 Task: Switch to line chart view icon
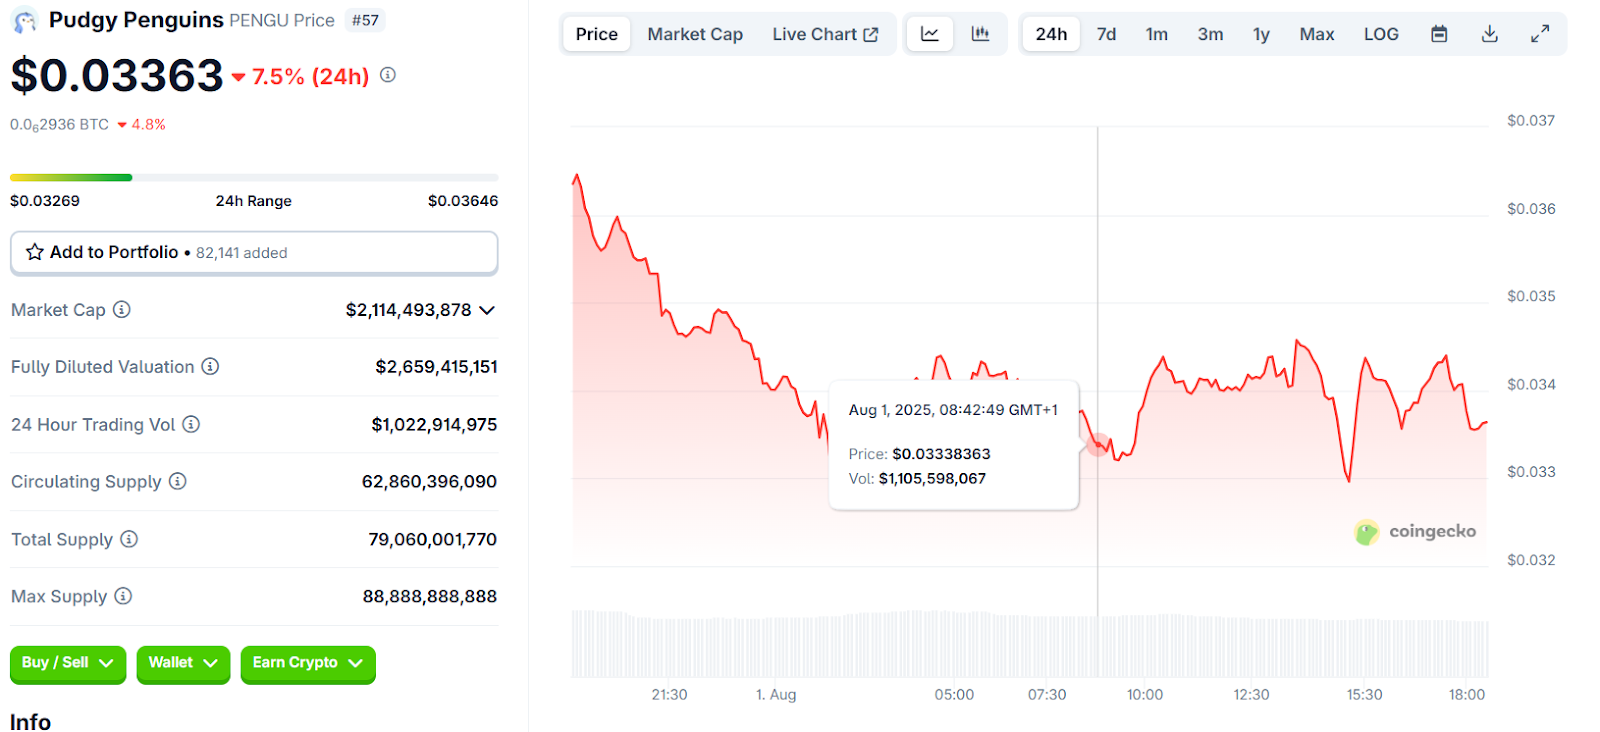click(930, 34)
